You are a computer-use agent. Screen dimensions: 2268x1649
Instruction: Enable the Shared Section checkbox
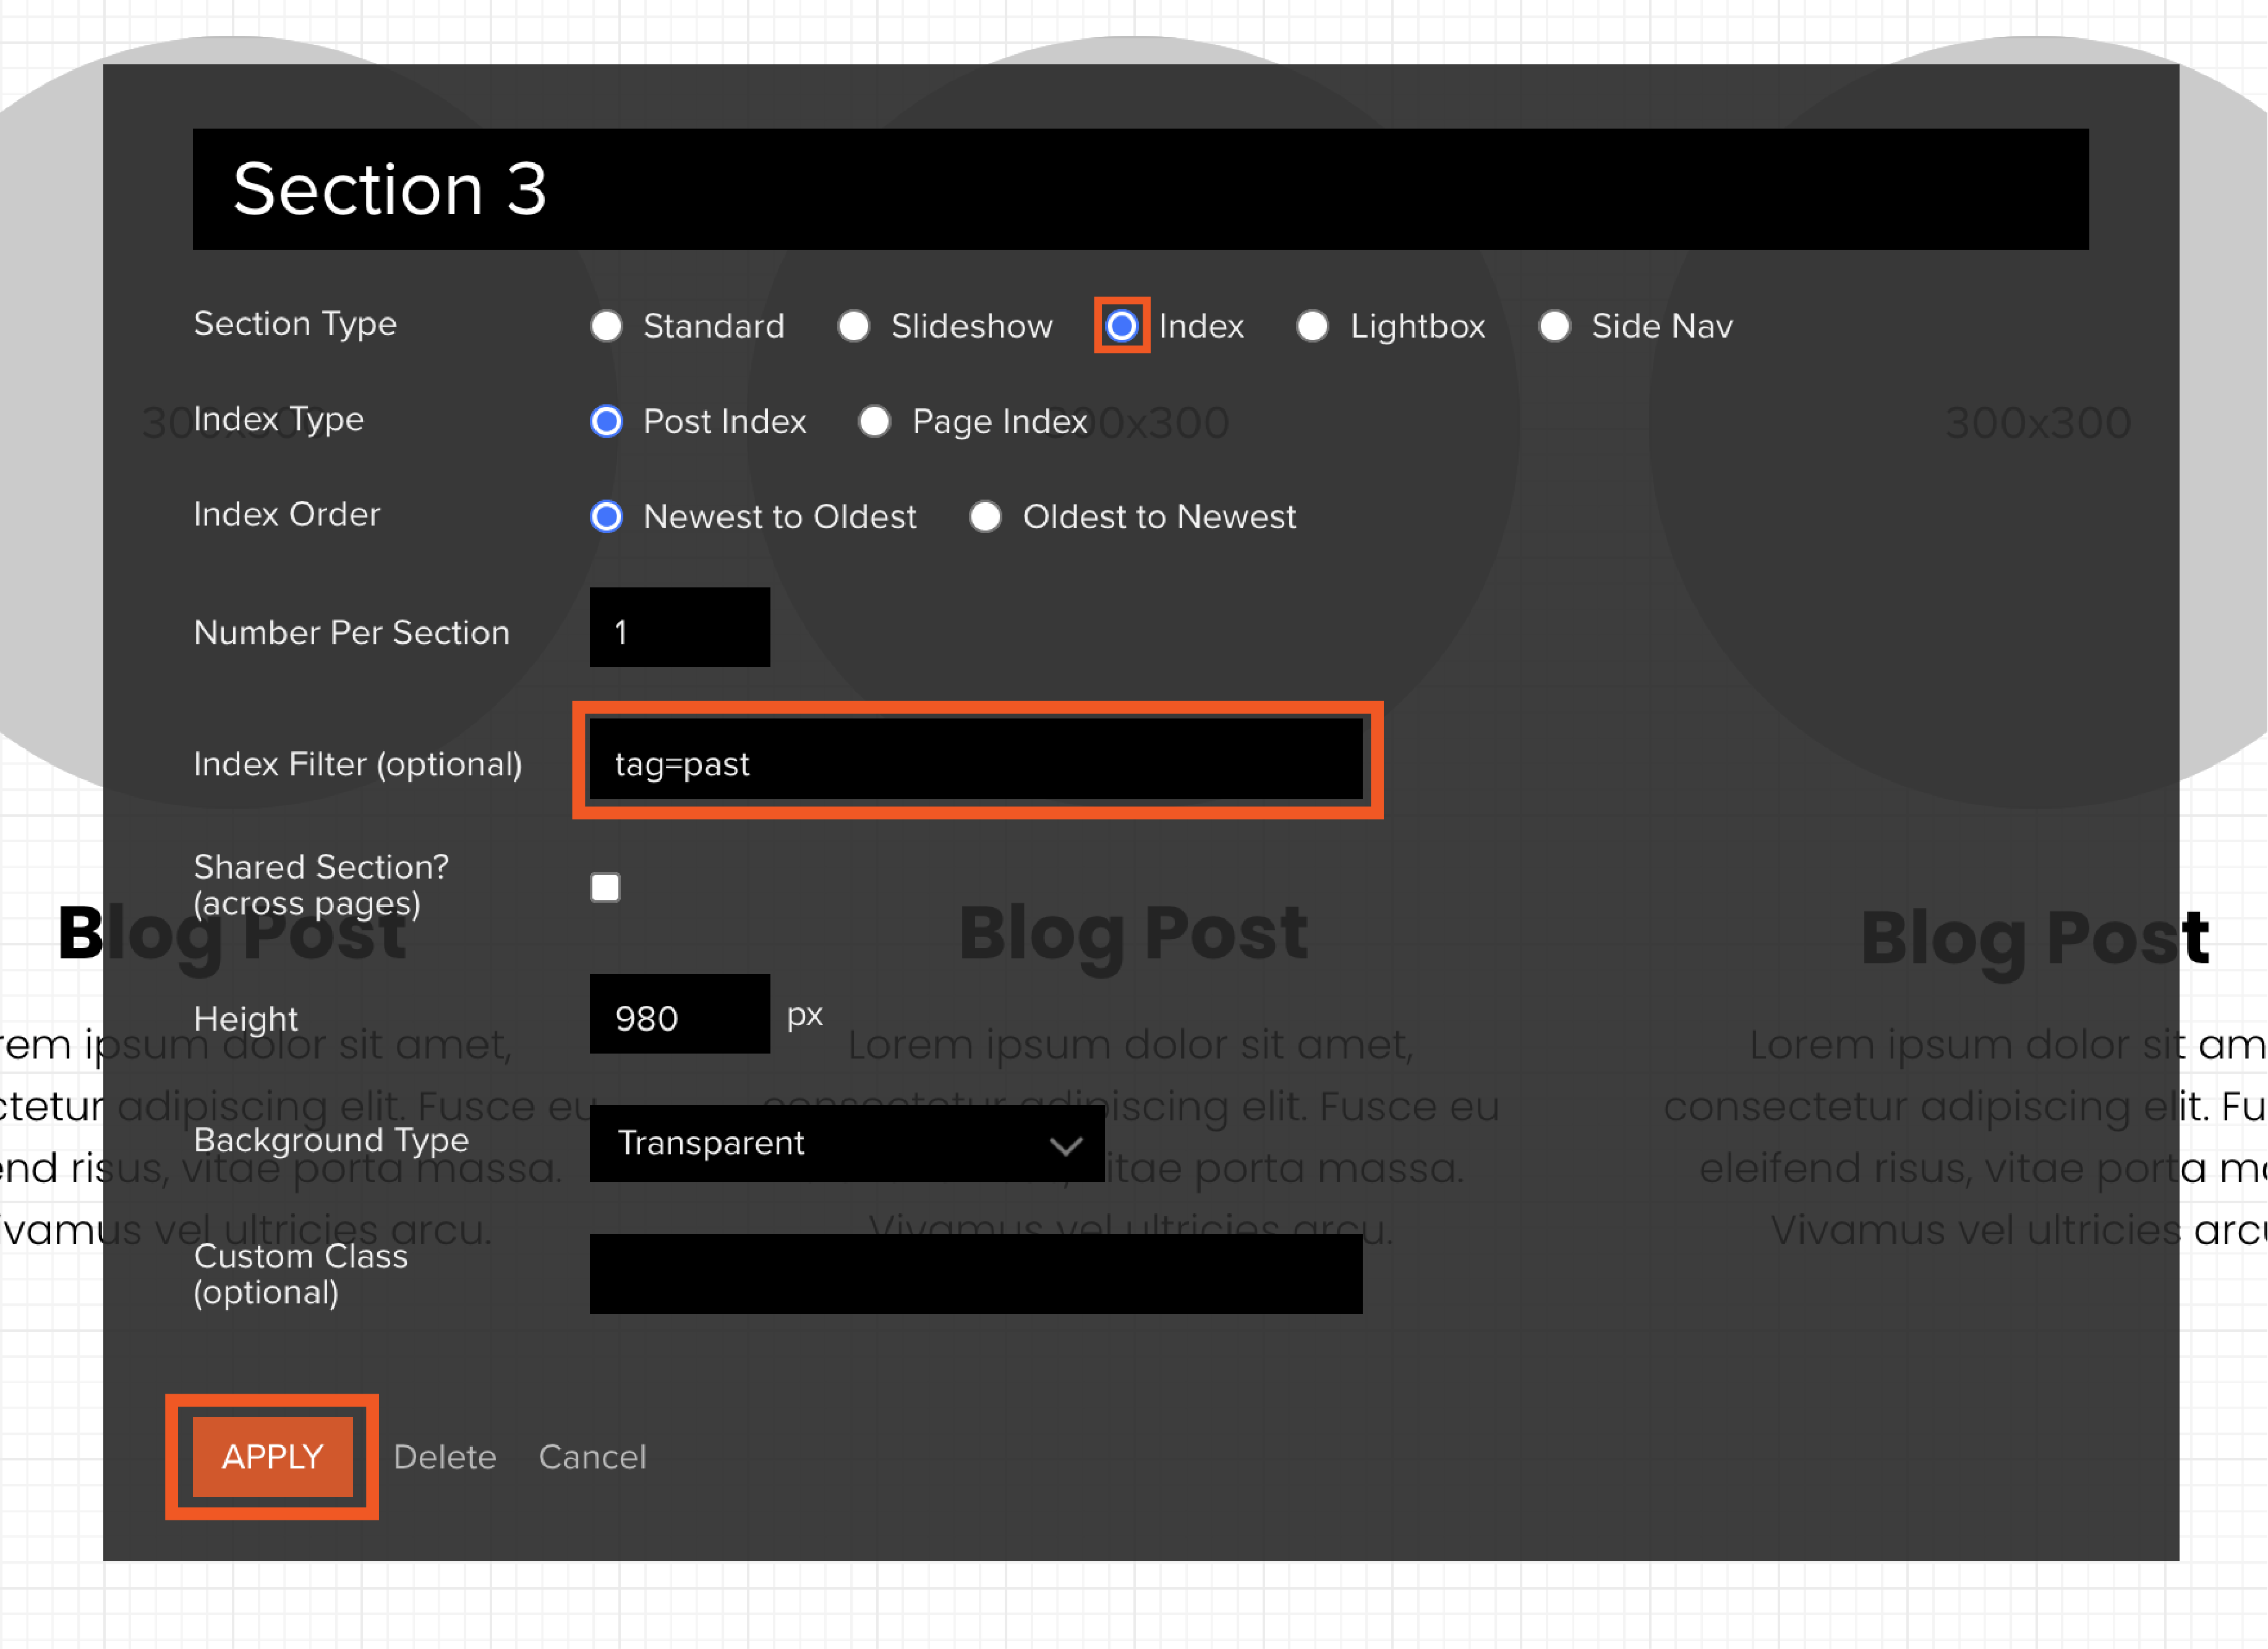(605, 887)
